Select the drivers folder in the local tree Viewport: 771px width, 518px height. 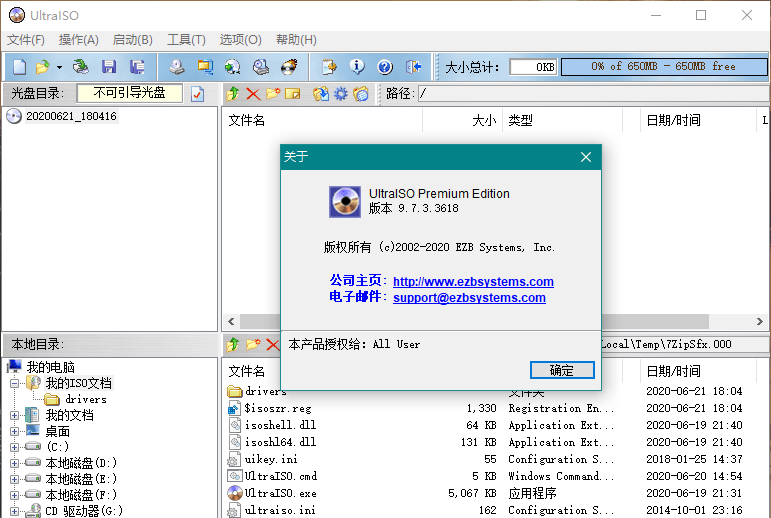86,399
